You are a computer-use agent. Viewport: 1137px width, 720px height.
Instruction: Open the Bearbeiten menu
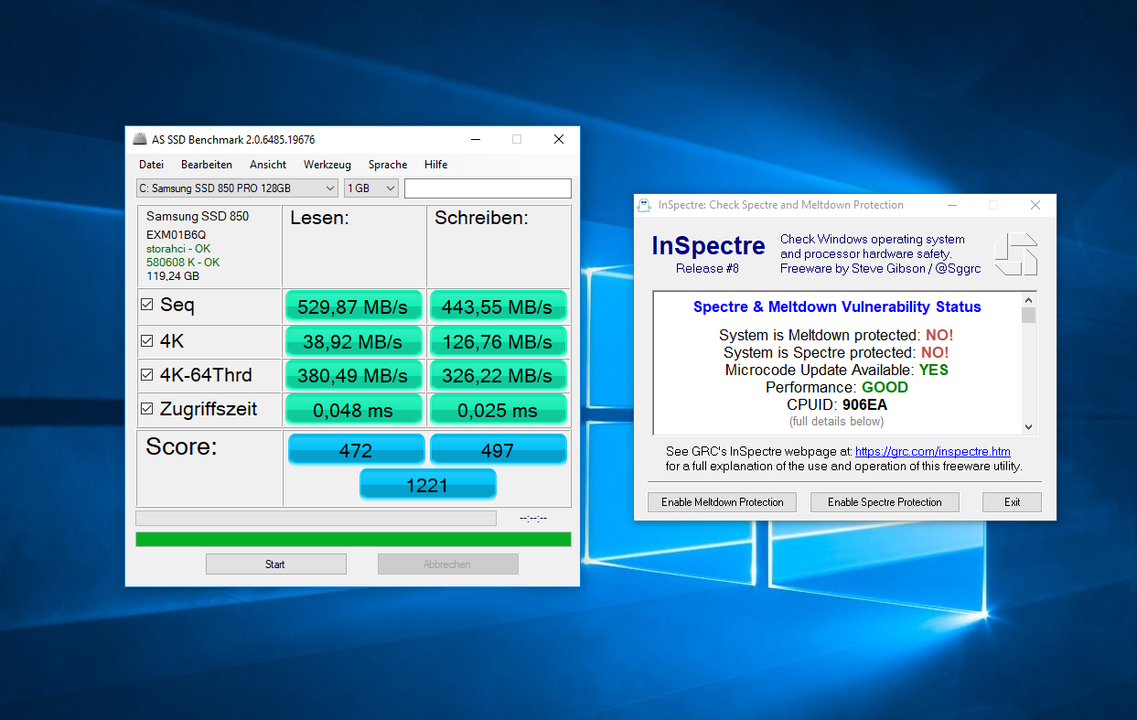(207, 165)
